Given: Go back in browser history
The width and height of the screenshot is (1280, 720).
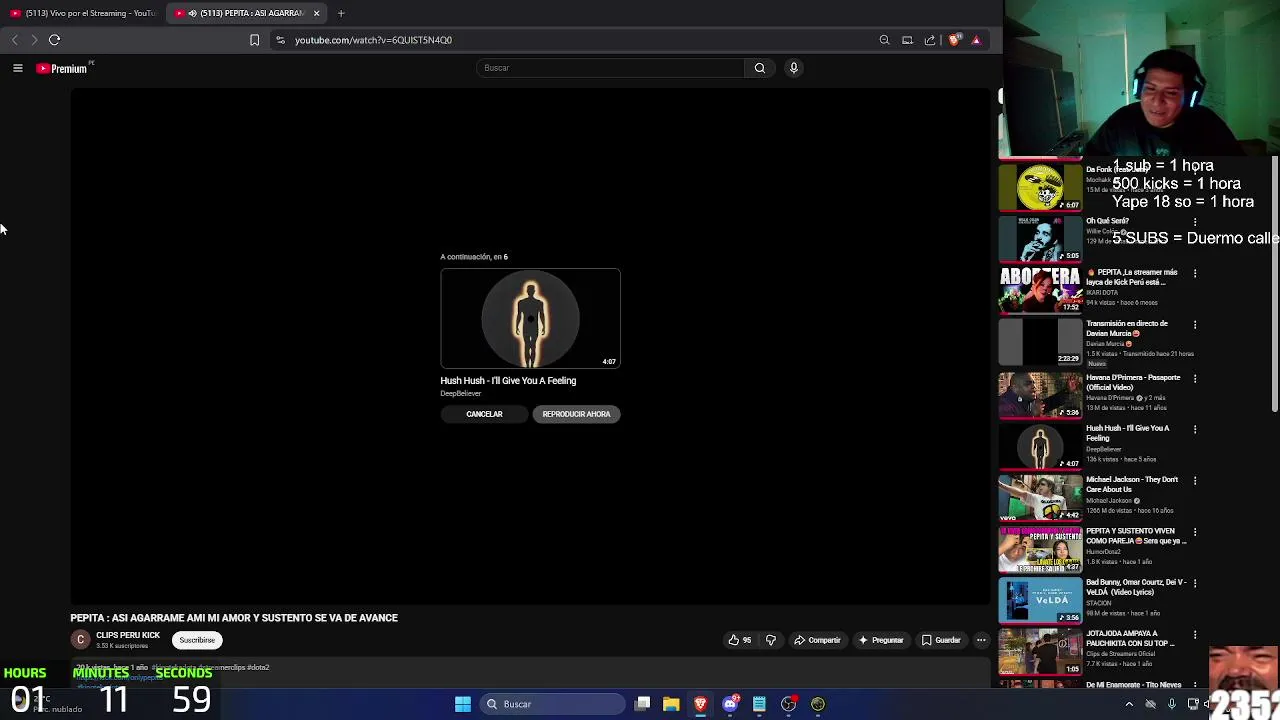Looking at the screenshot, I should tap(15, 40).
